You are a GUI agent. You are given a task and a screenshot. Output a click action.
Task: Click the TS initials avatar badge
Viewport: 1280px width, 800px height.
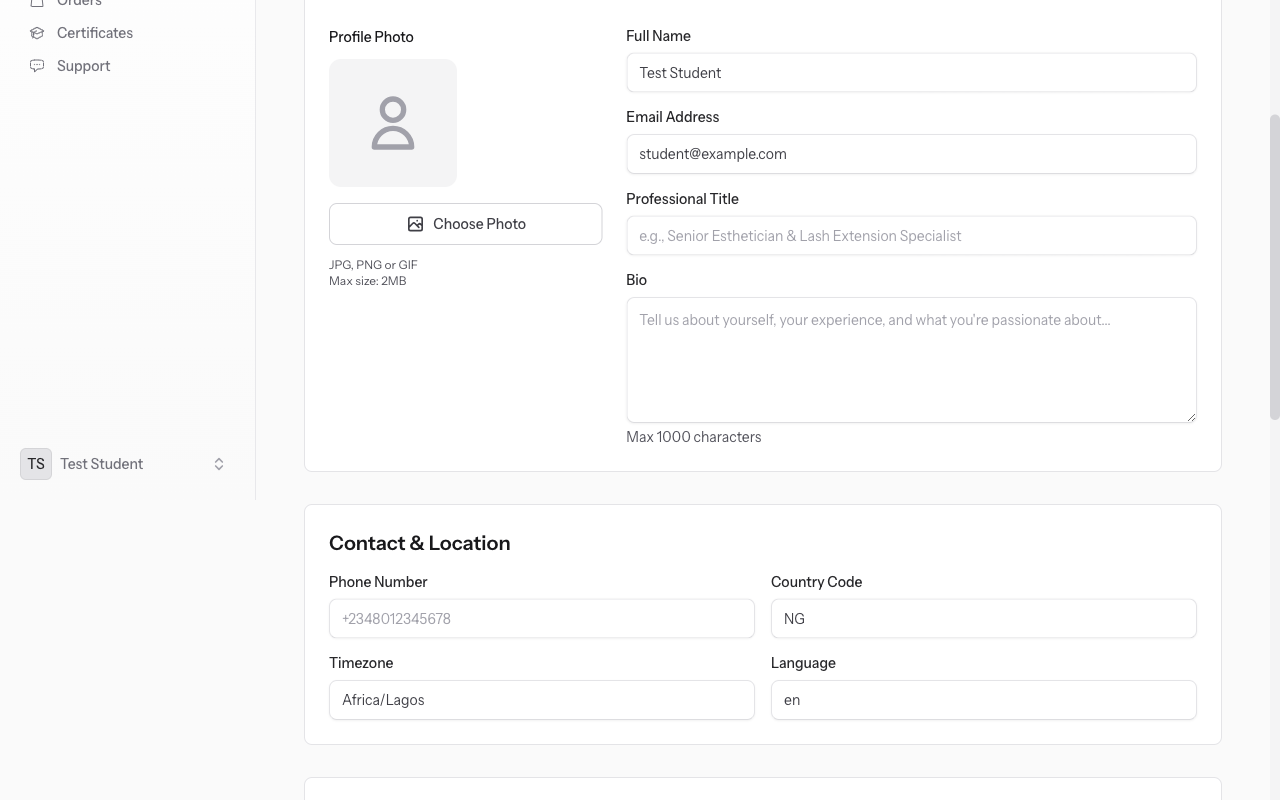[x=36, y=464]
